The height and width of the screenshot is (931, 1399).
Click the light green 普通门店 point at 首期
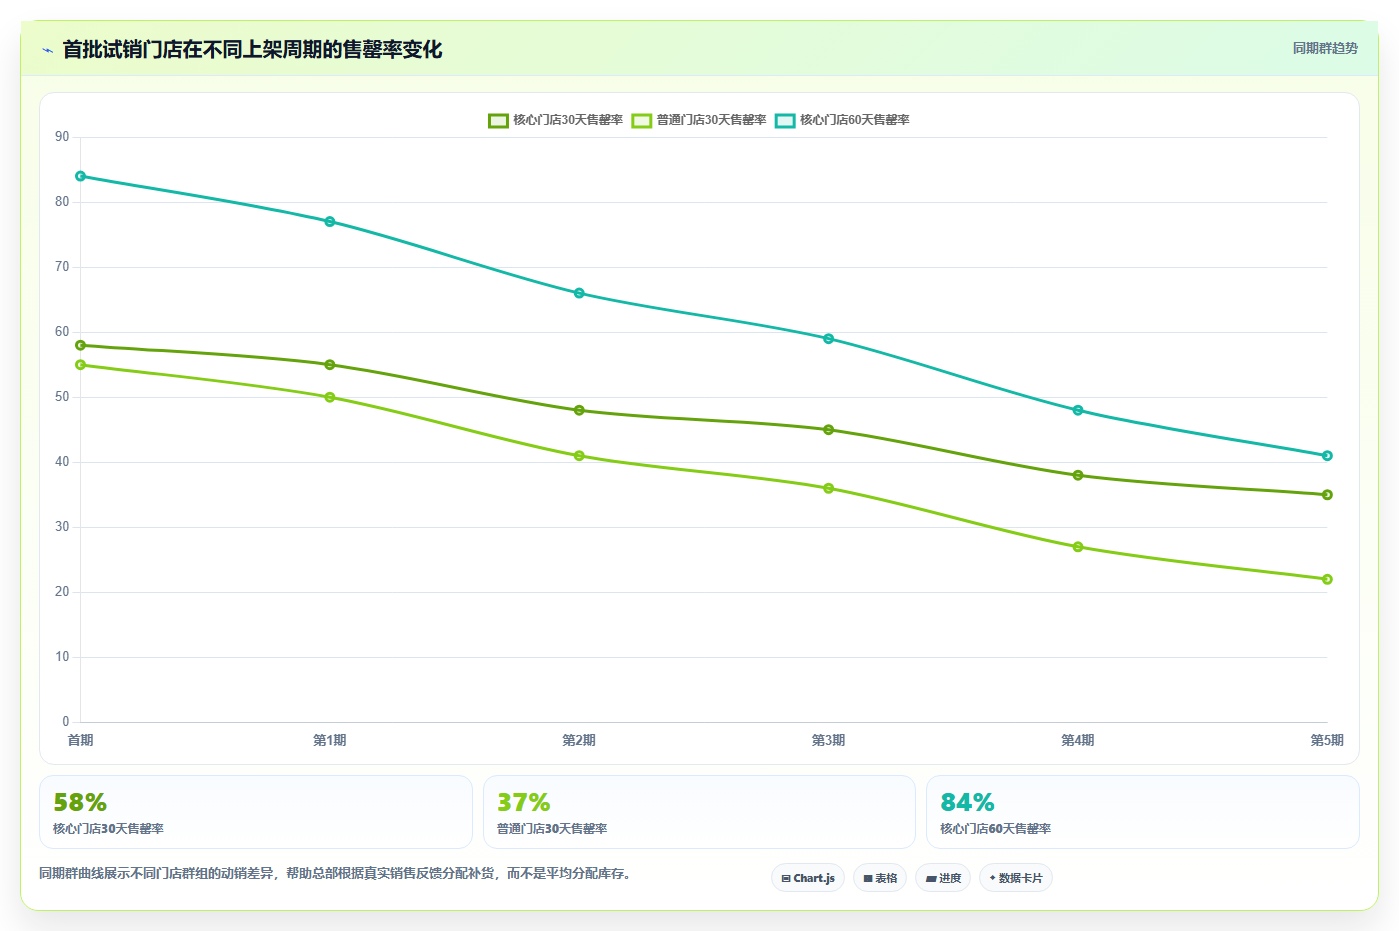pyautogui.click(x=81, y=365)
